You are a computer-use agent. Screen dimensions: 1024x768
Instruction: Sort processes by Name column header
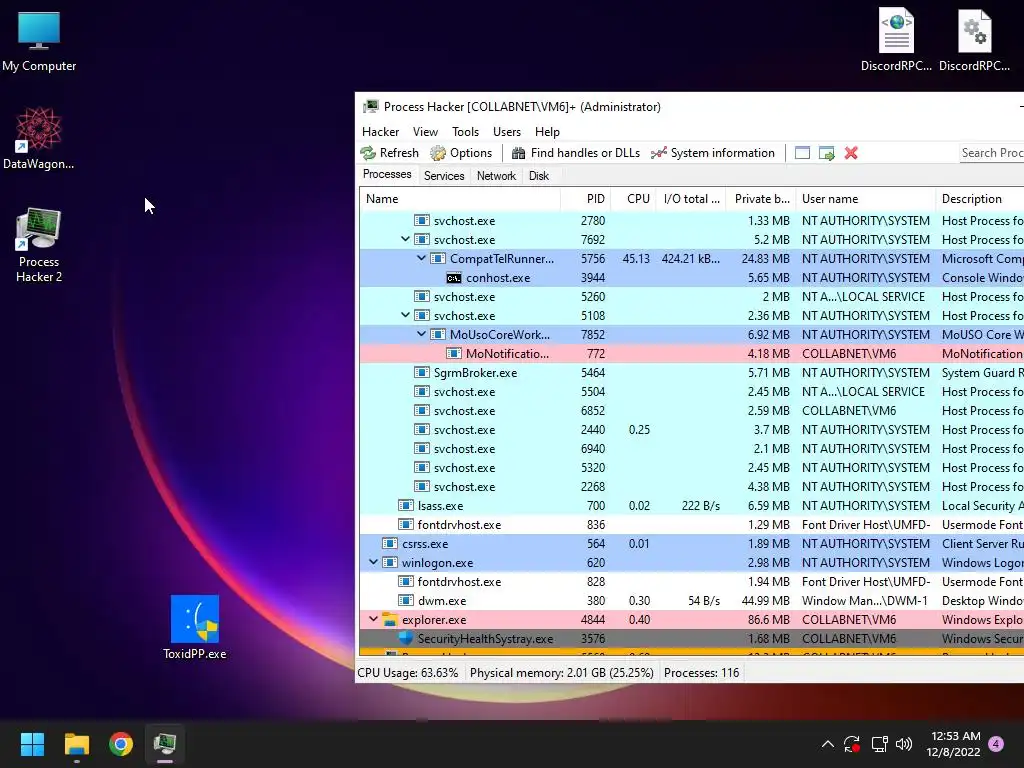(x=460, y=199)
